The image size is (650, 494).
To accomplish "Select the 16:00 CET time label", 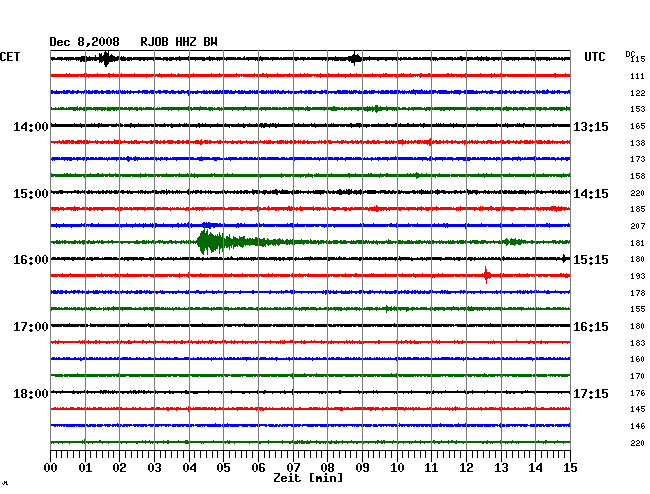I will pyautogui.click(x=31, y=260).
